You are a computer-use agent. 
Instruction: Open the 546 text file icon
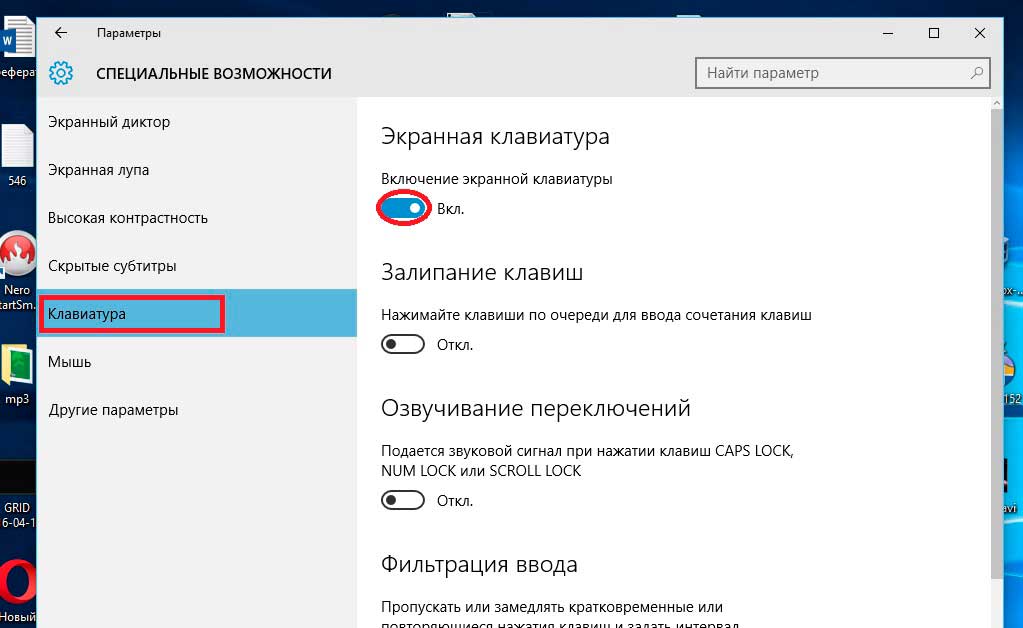(x=17, y=148)
